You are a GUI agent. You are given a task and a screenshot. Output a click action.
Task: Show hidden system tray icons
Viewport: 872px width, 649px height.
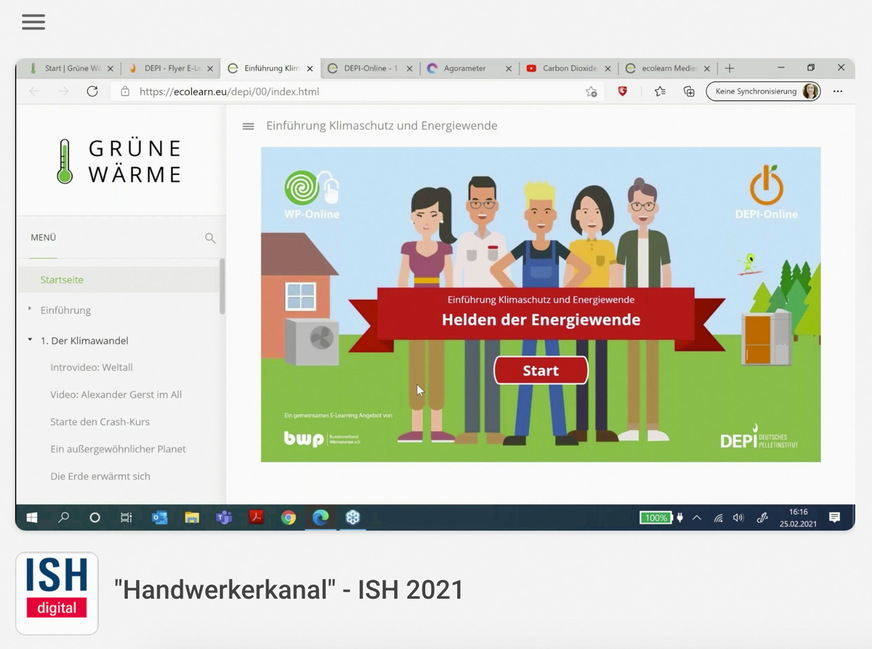[x=697, y=518]
